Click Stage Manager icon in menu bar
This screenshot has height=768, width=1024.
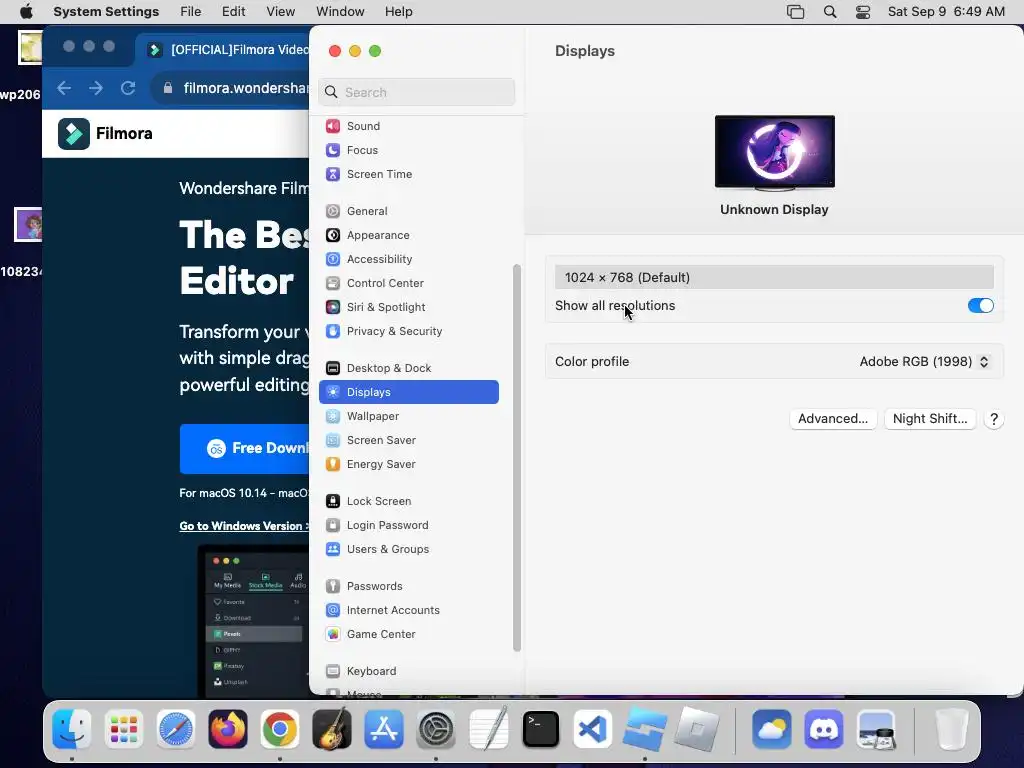pos(795,12)
